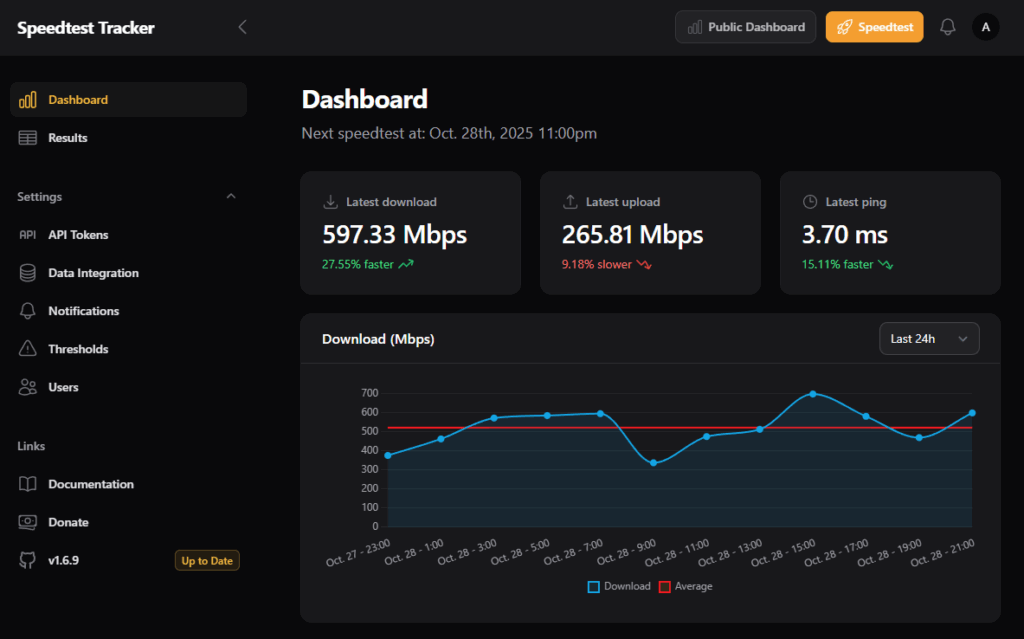Click the Public Dashboard button

[746, 28]
